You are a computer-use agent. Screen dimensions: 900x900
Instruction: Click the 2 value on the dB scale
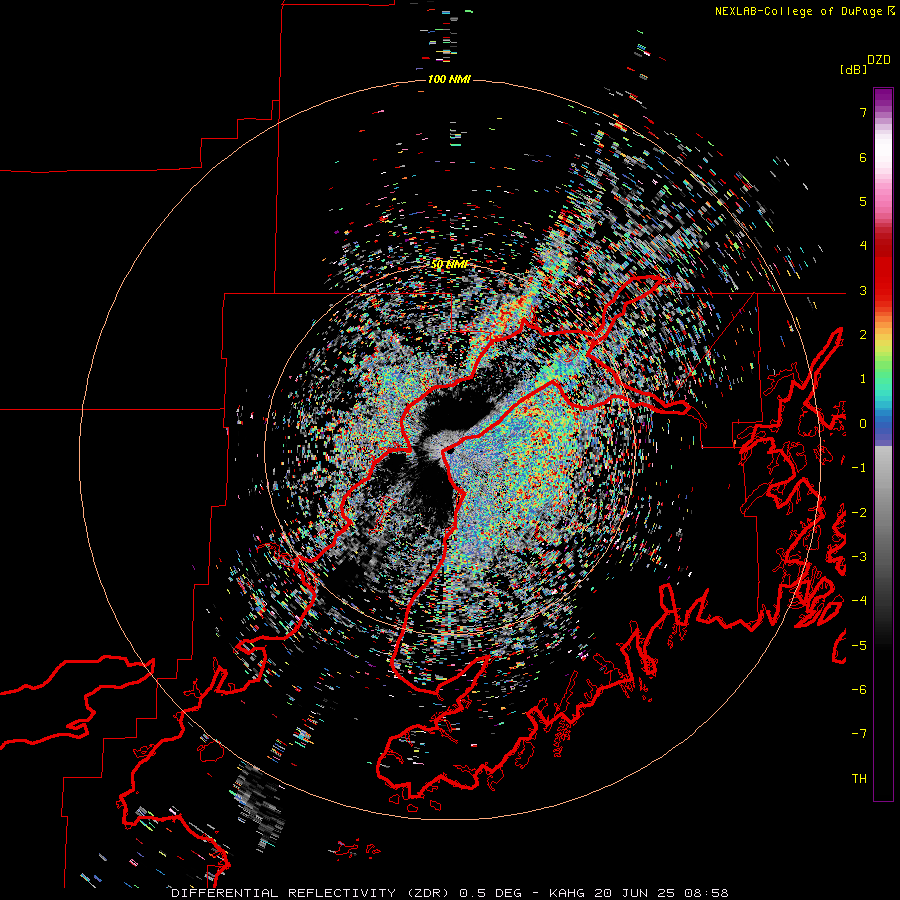click(x=863, y=335)
